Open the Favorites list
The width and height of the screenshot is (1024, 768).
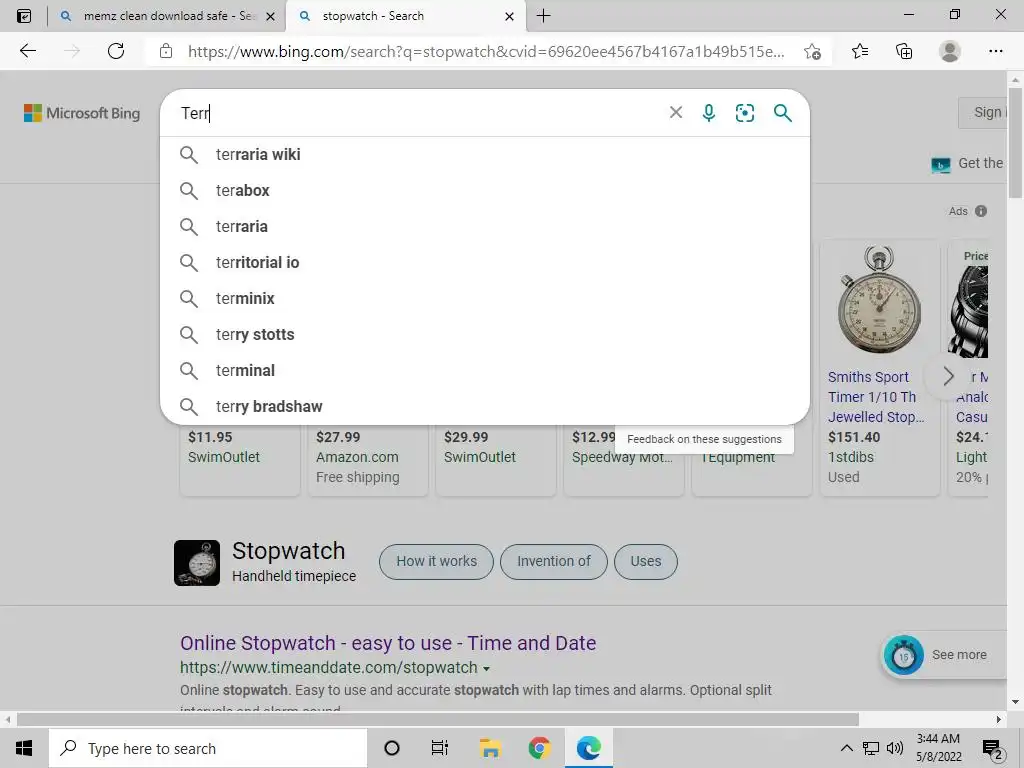click(x=859, y=51)
